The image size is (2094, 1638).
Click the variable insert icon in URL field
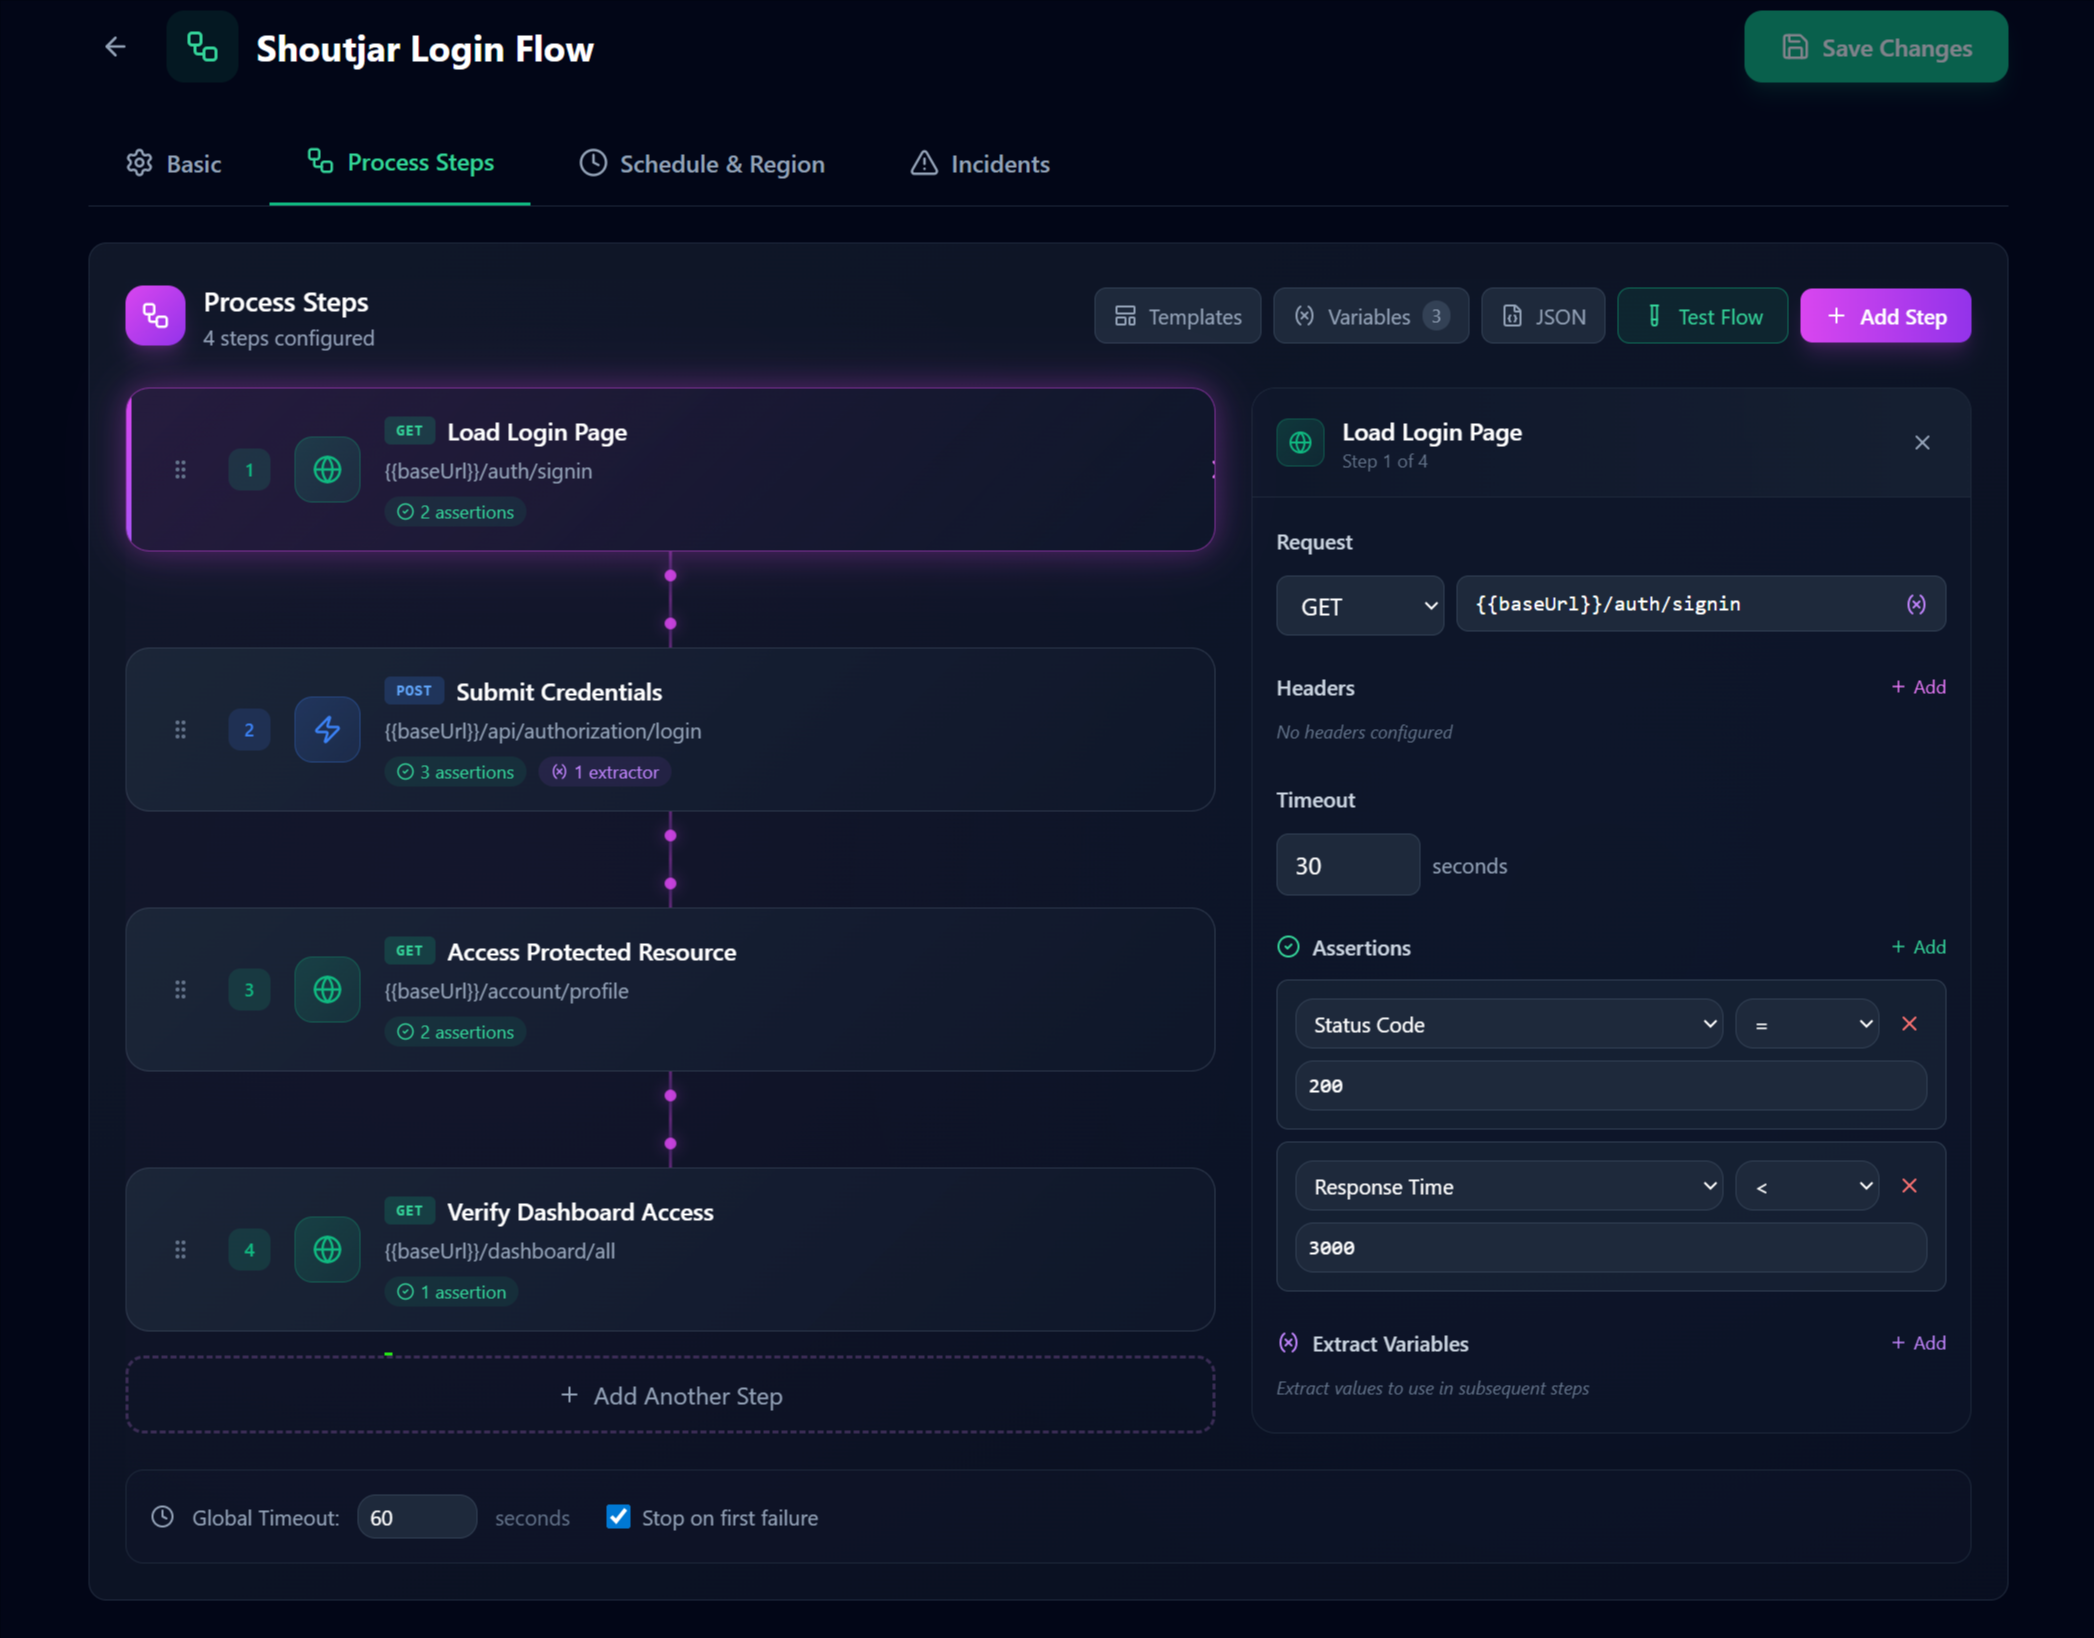pyautogui.click(x=1915, y=604)
